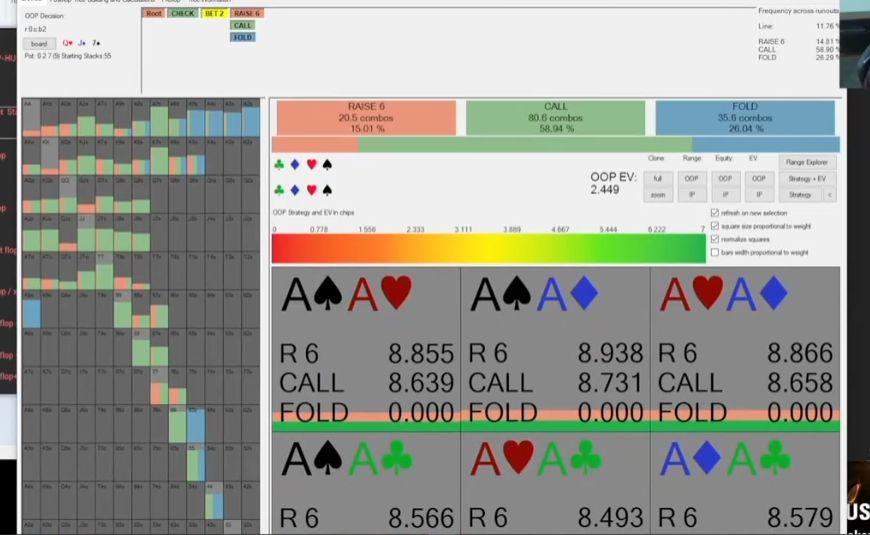Image resolution: width=870 pixels, height=535 pixels.
Task: Switch view to Strategy only
Action: [800, 195]
